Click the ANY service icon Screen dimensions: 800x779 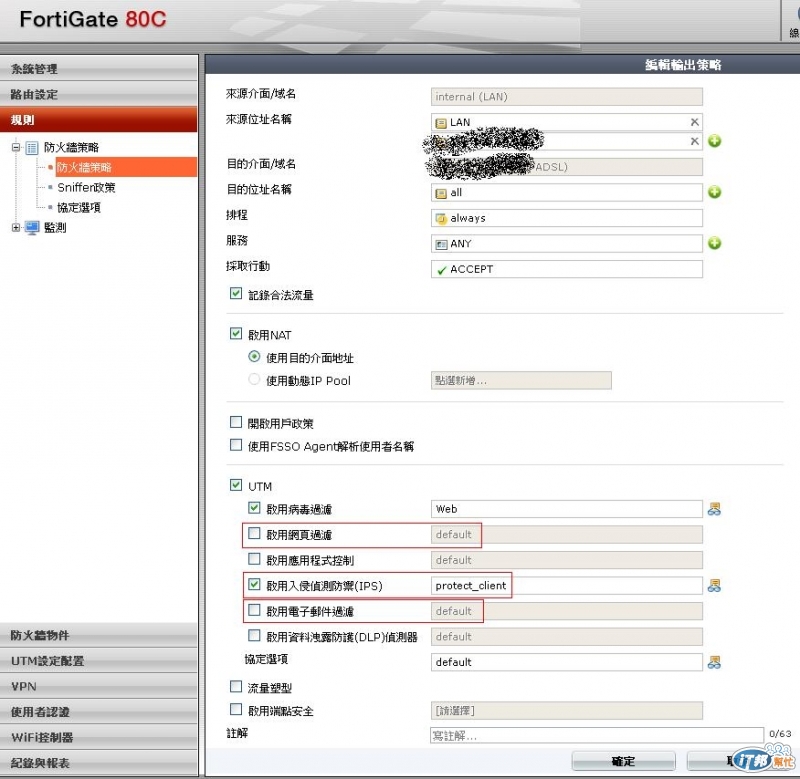pos(441,244)
